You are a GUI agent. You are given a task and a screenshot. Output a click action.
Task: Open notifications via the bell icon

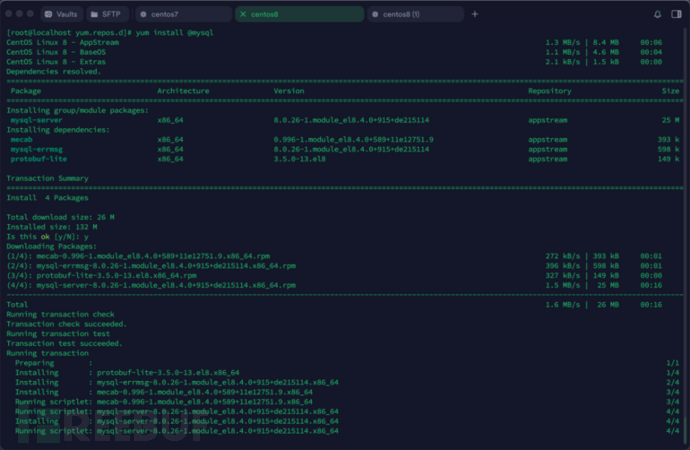tap(657, 15)
